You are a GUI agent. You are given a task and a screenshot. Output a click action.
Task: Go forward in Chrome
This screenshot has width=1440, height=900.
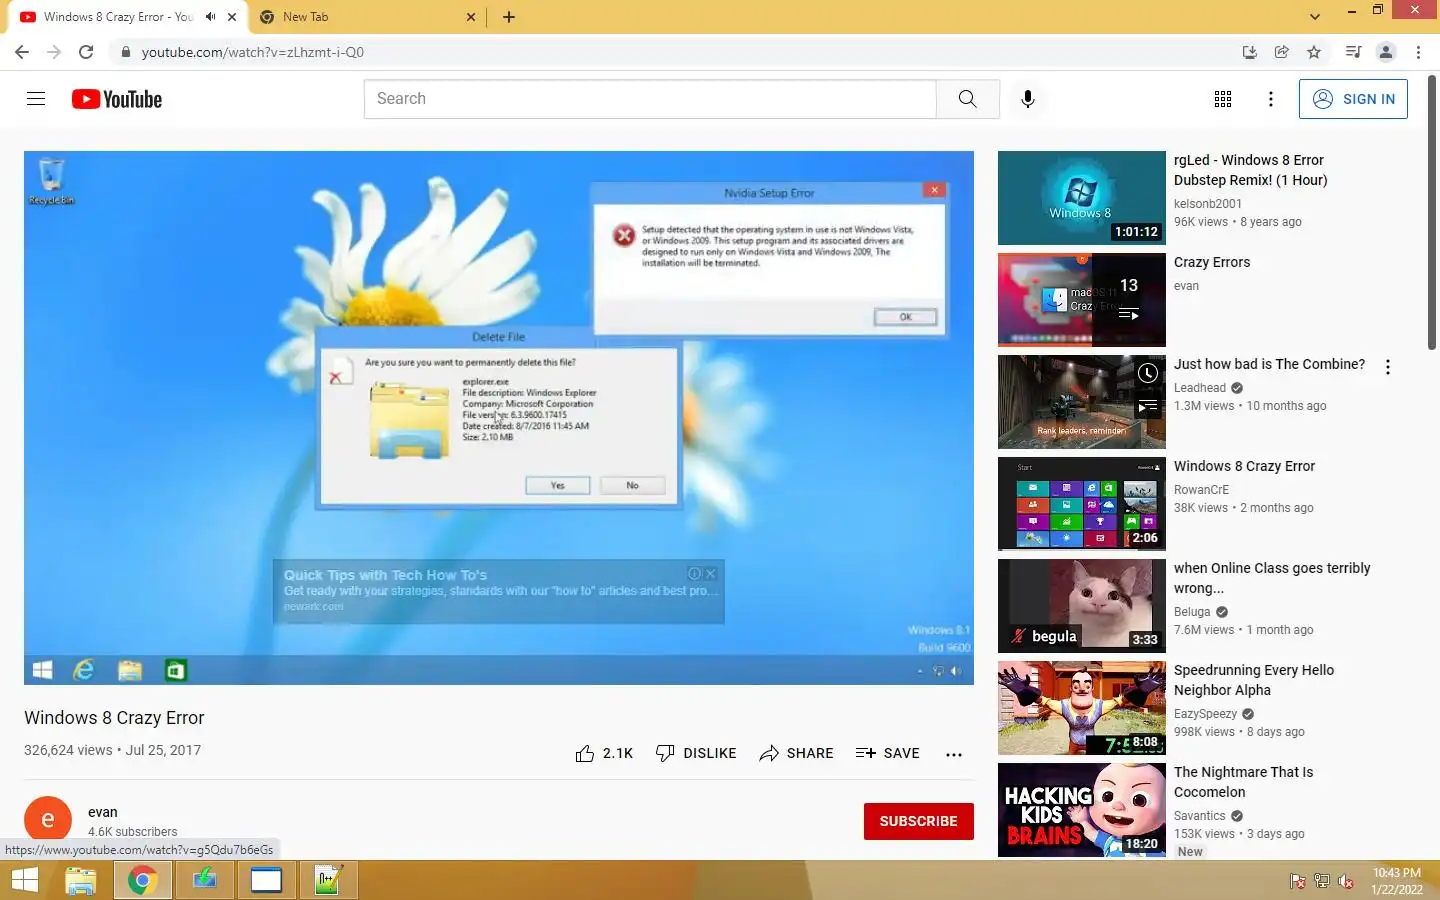(x=54, y=52)
